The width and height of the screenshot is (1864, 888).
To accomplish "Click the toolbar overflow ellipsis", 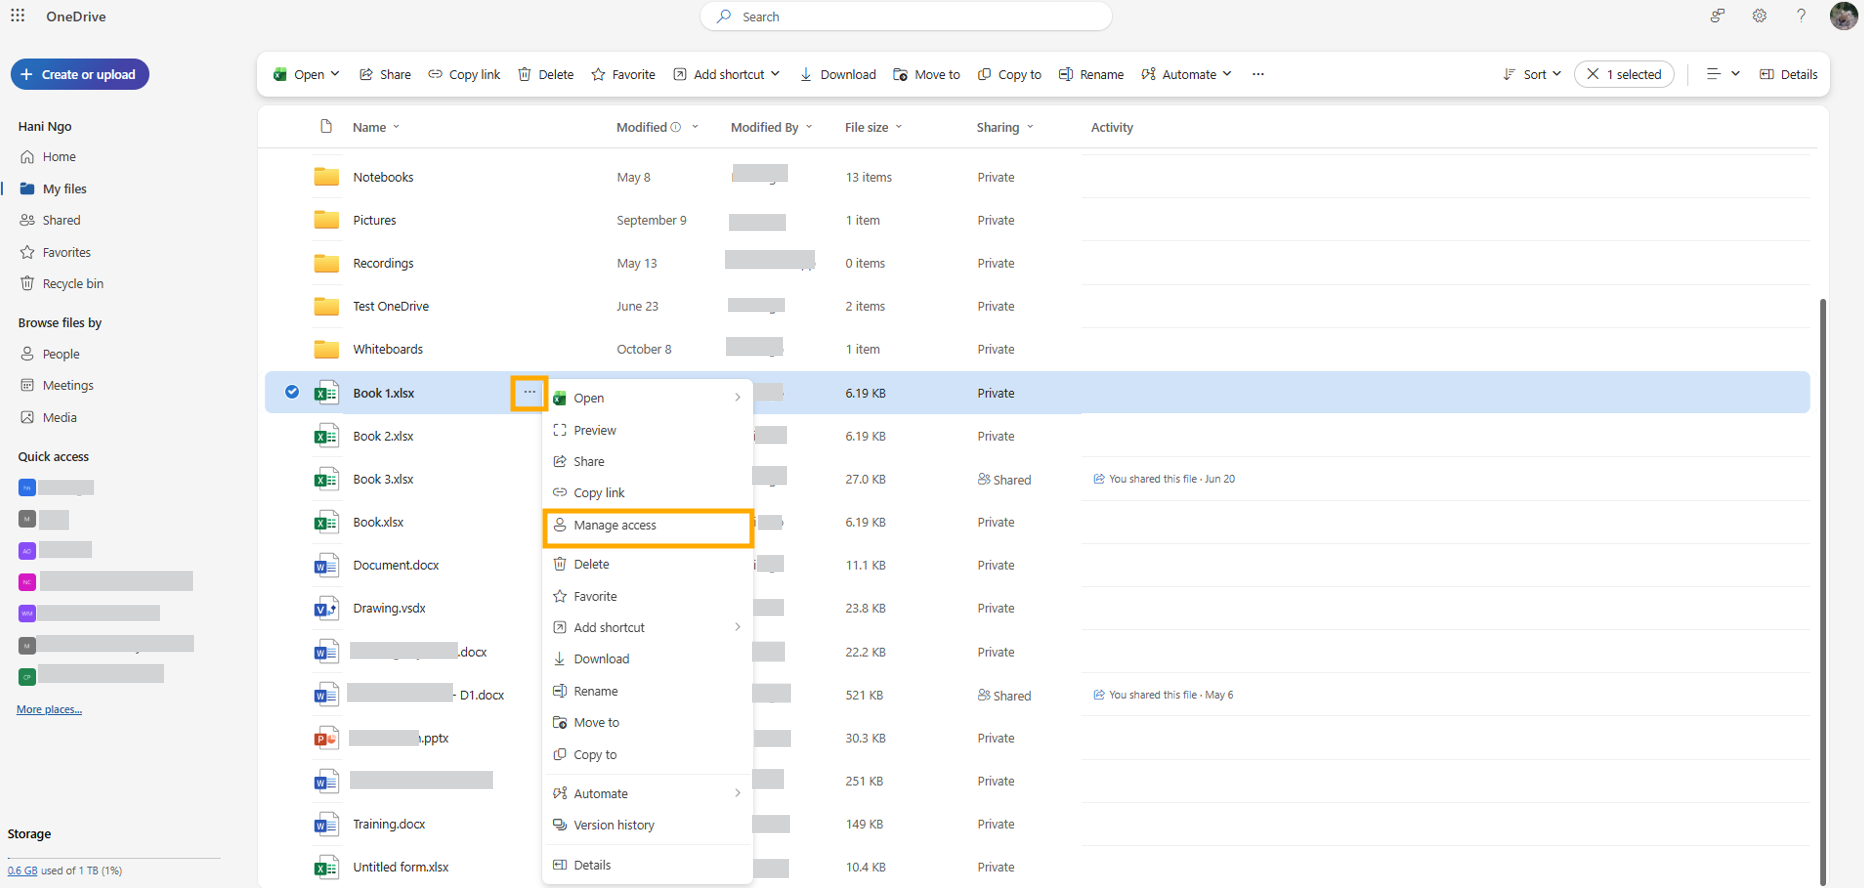I will [x=1258, y=74].
